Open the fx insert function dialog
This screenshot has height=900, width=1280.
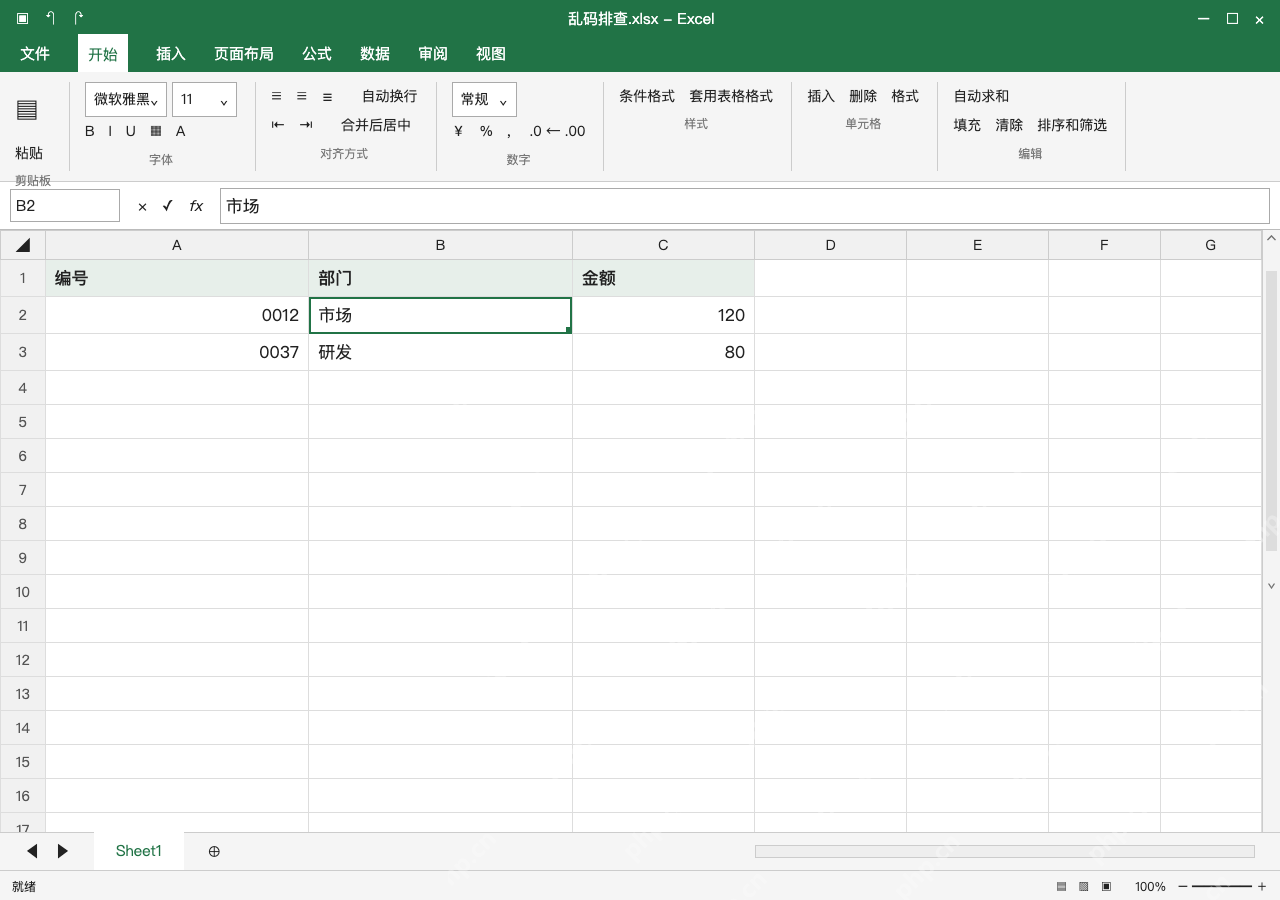coord(196,206)
